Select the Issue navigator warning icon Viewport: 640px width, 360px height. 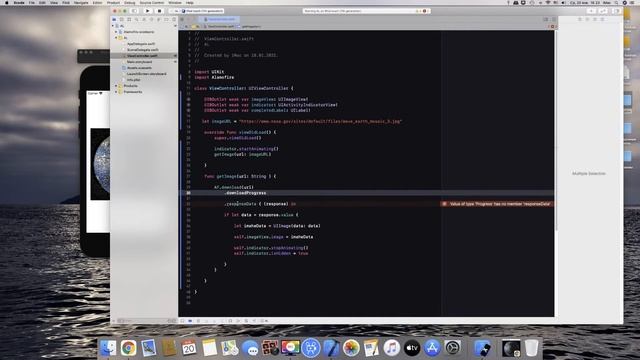point(144,19)
